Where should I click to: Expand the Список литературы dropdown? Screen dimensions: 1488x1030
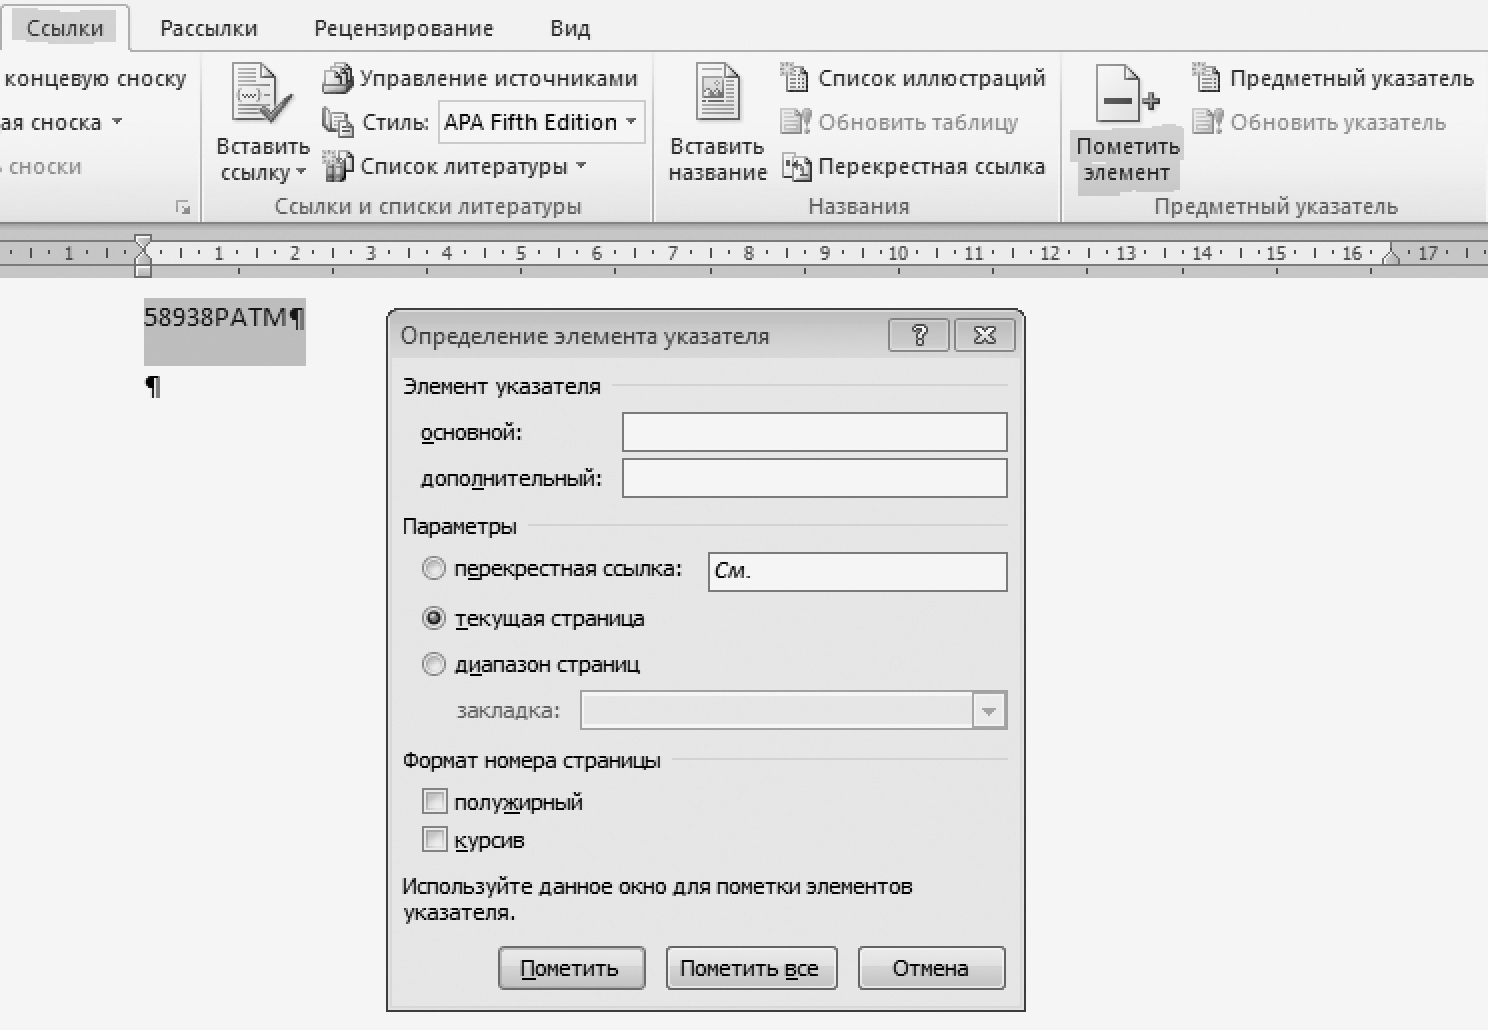581,167
